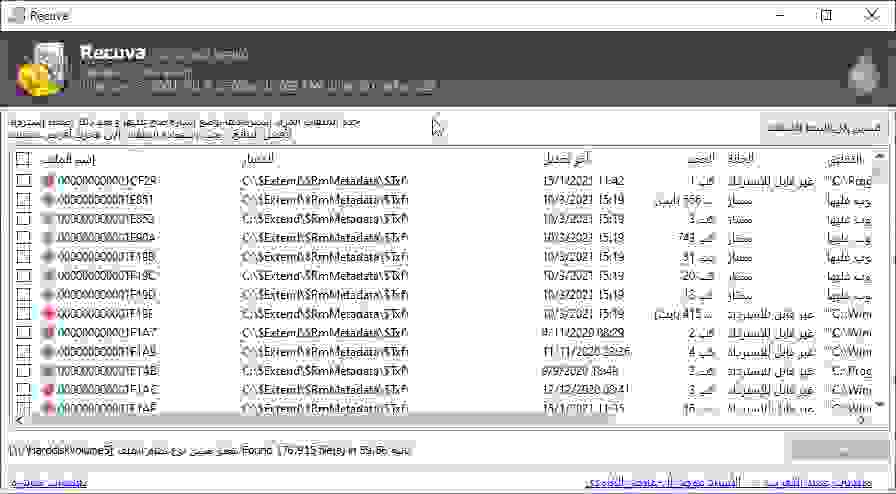Screen dimensions: 896x494
Task: Click the vertical scrollbar down arrow
Action: (x=880, y=405)
